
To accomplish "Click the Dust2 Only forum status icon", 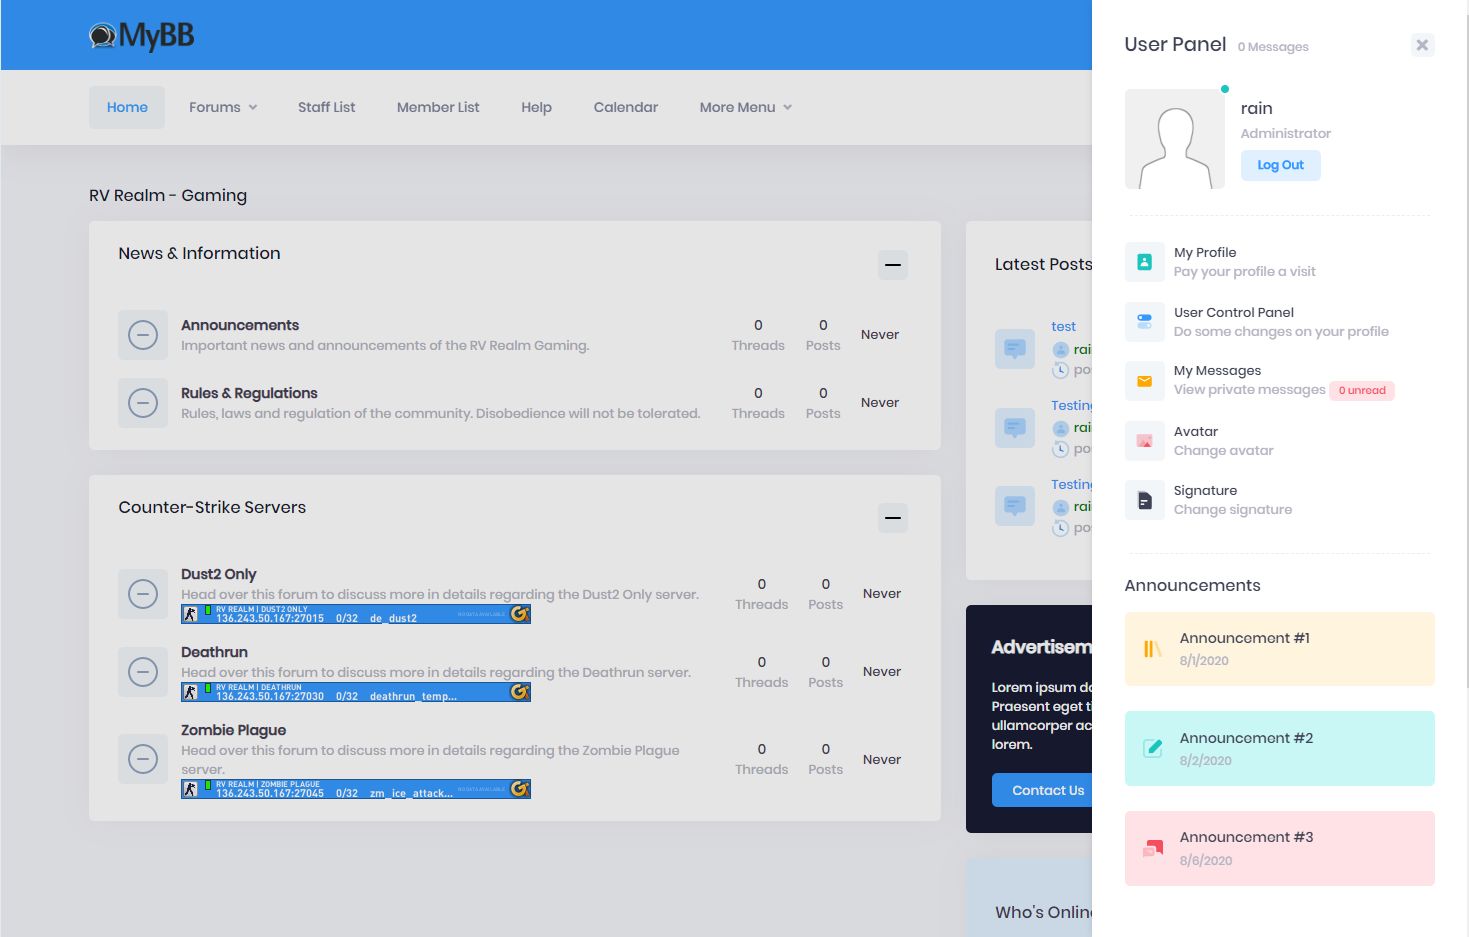I will pyautogui.click(x=143, y=594).
